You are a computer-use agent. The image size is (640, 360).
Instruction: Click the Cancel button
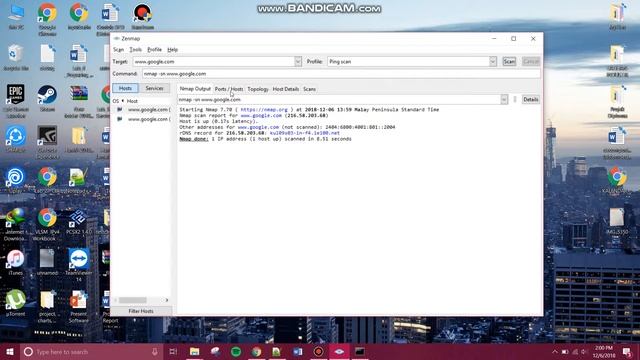point(531,62)
